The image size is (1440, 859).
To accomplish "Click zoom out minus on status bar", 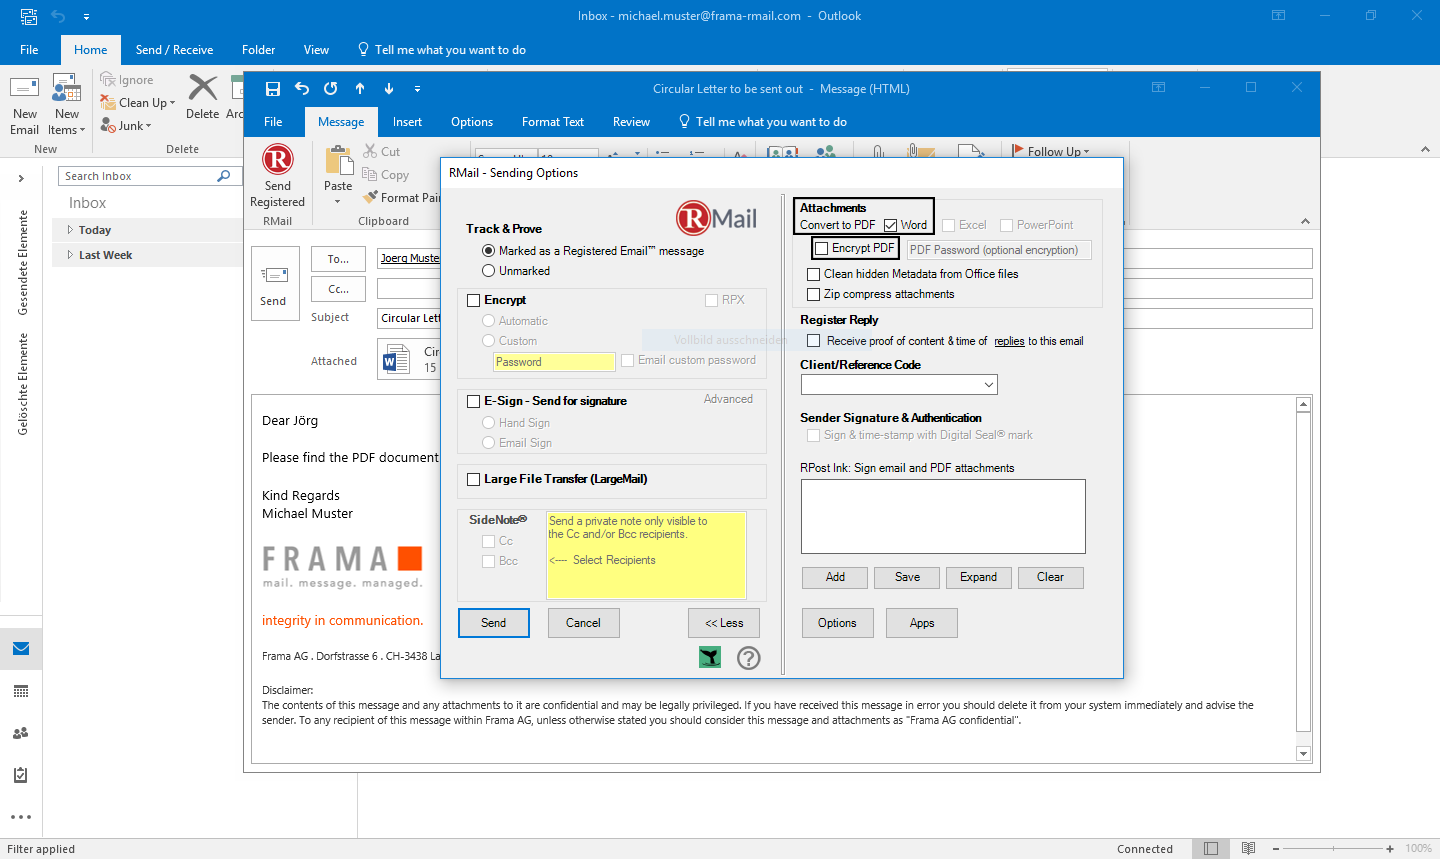I will pos(1276,848).
